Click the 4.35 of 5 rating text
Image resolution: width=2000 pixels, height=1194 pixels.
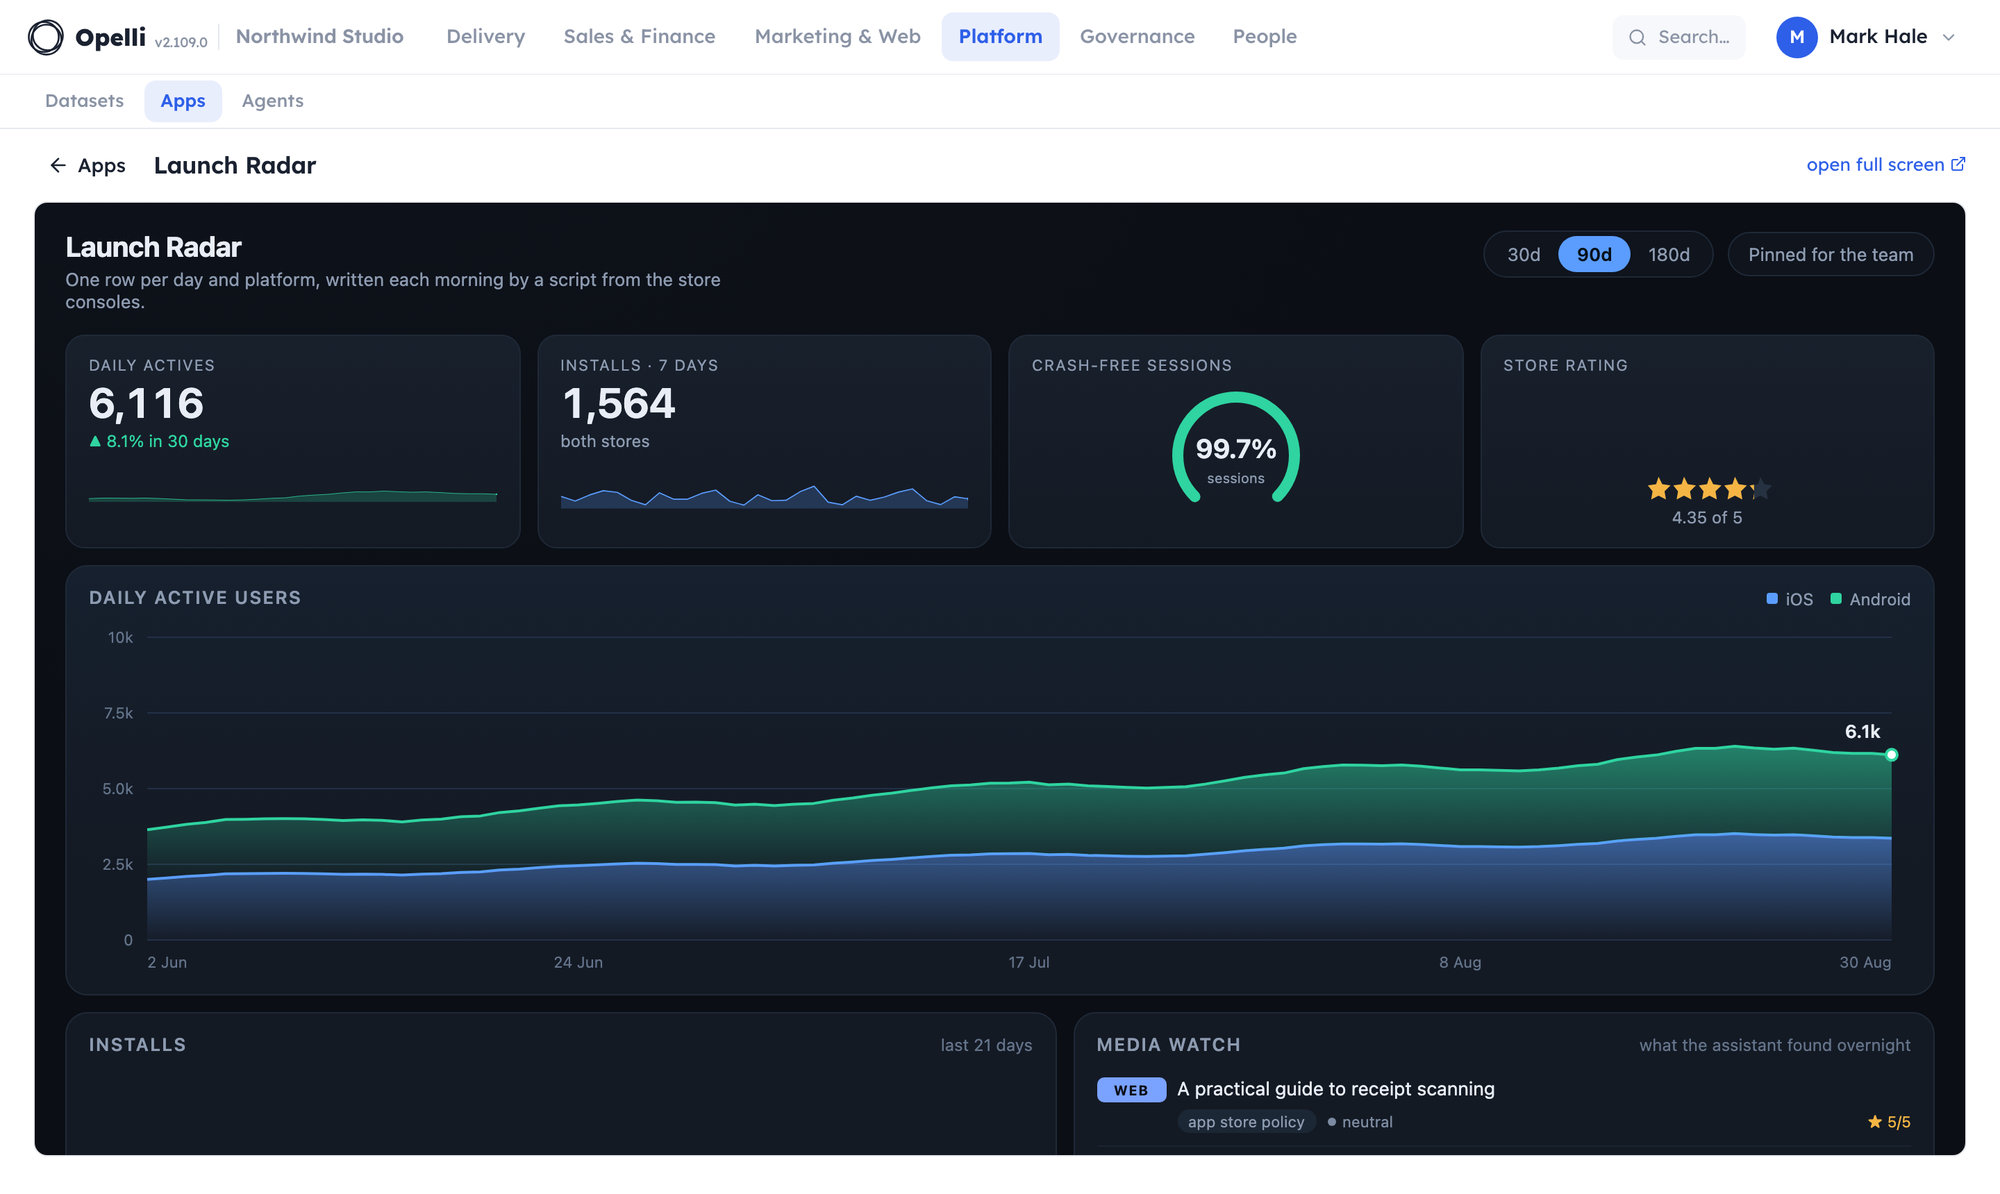tap(1706, 518)
